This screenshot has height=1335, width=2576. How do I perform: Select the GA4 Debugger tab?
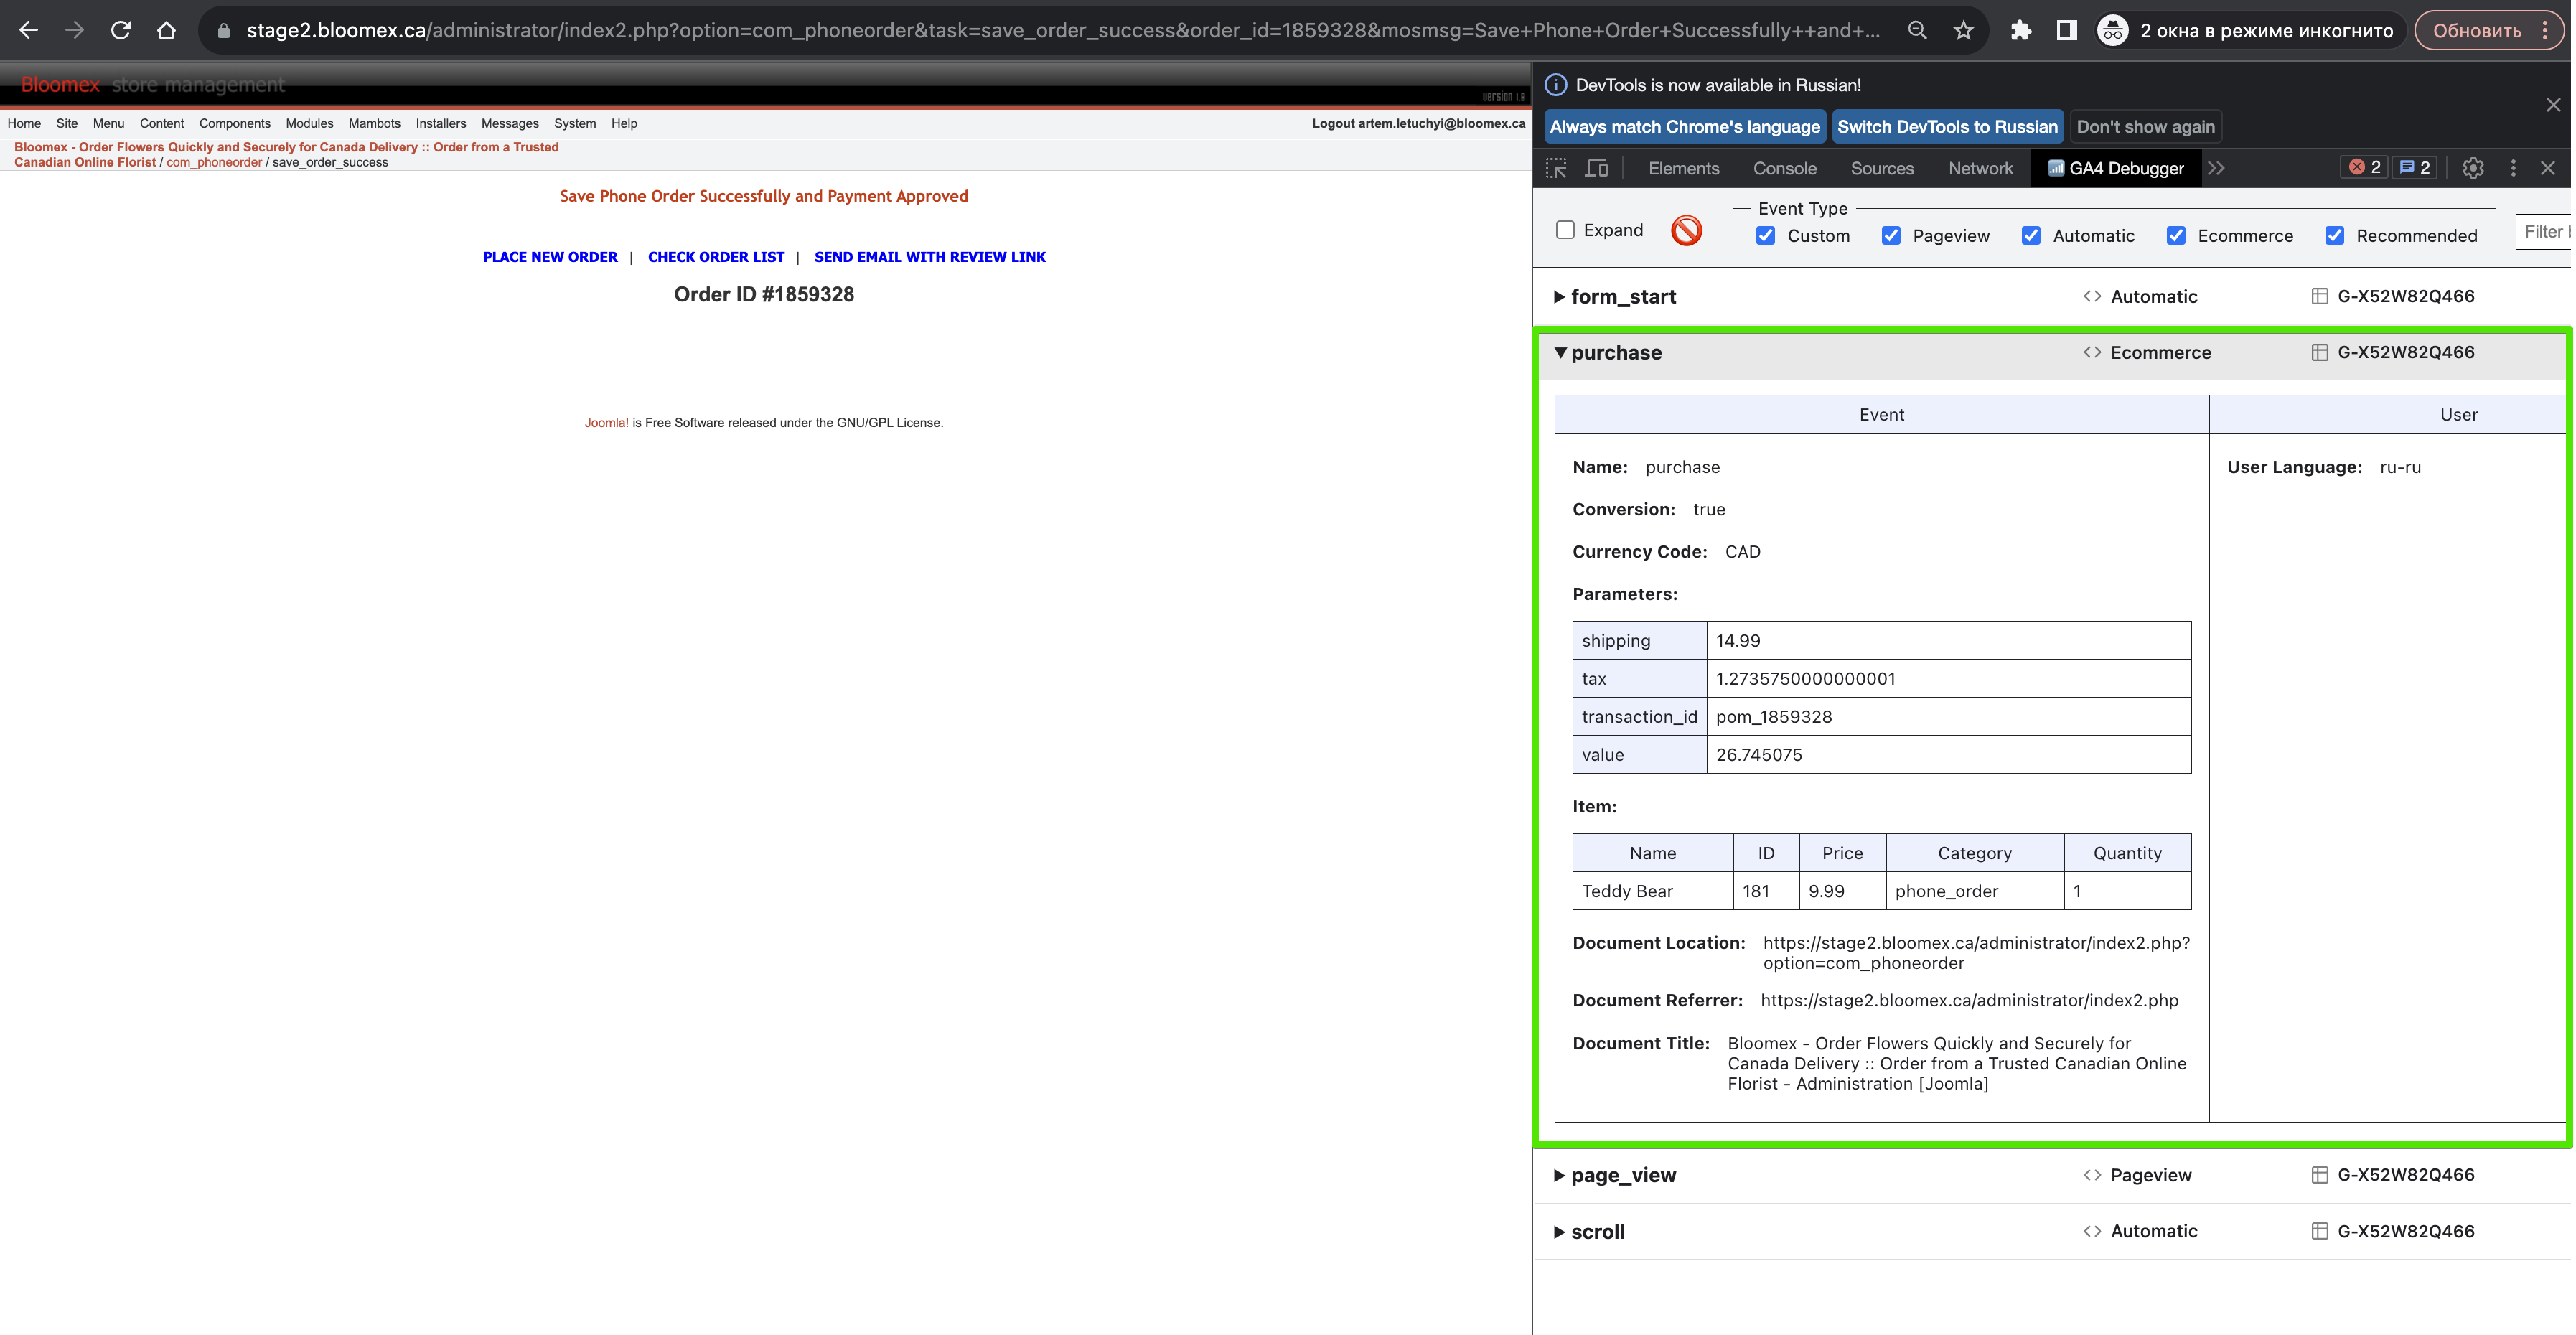(2115, 168)
